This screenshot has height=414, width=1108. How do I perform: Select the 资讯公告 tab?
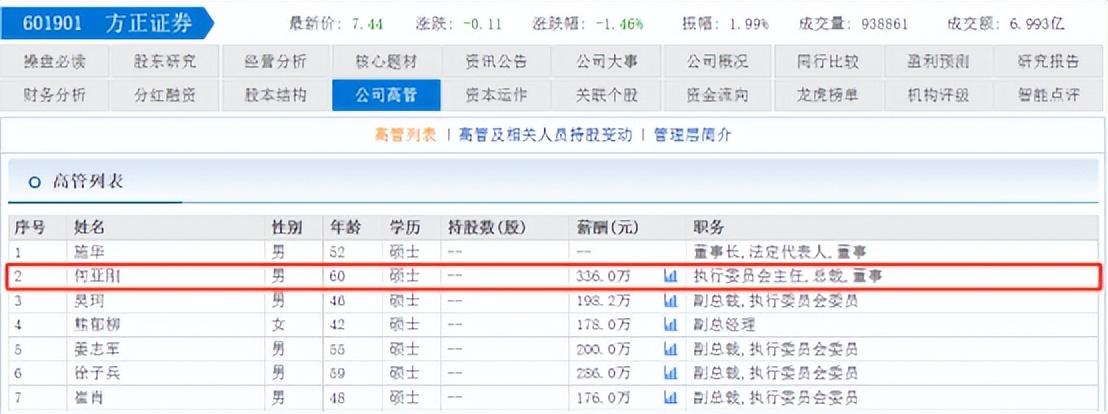click(496, 61)
